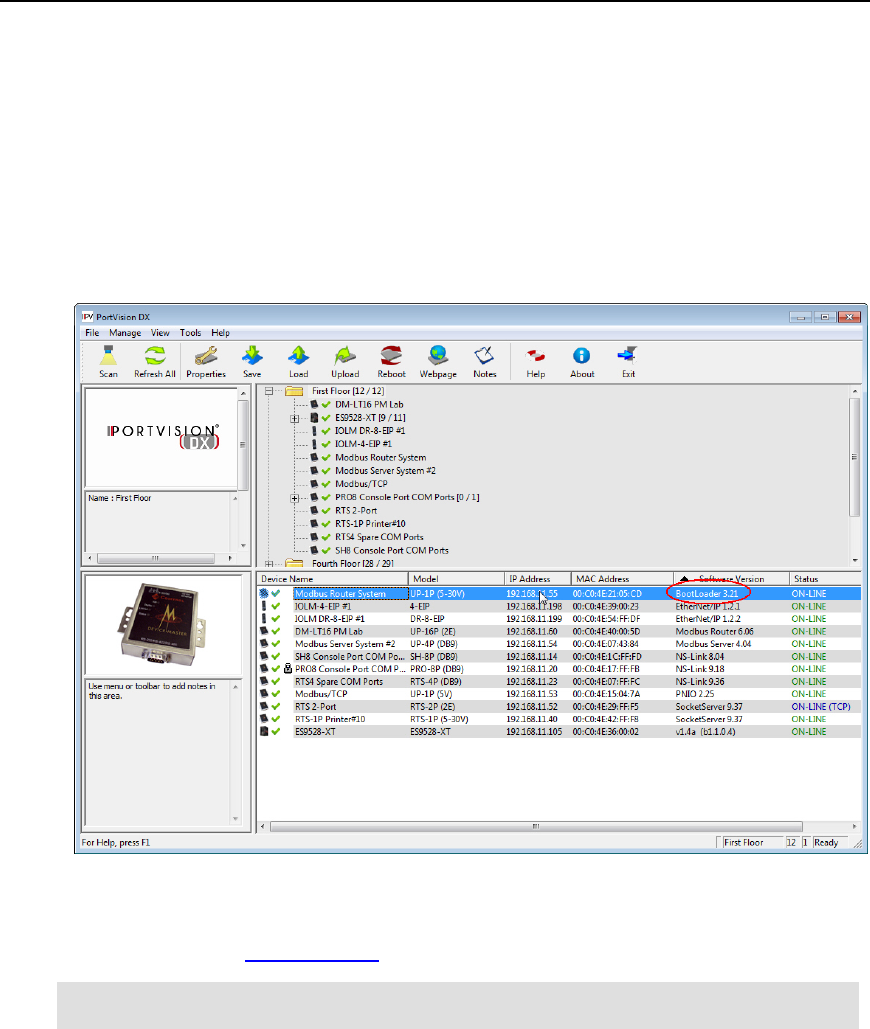The width and height of the screenshot is (870, 1029).
Task: Select Modbus Server System #2 in tree
Action: click(385, 471)
